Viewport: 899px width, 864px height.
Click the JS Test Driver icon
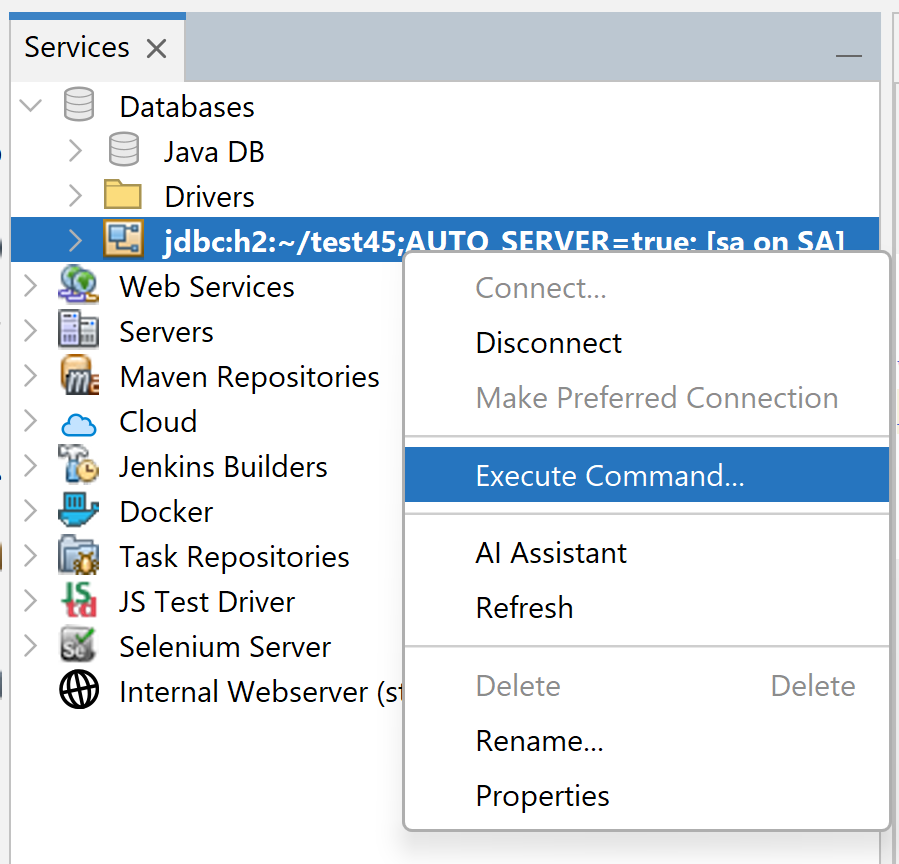click(78, 601)
